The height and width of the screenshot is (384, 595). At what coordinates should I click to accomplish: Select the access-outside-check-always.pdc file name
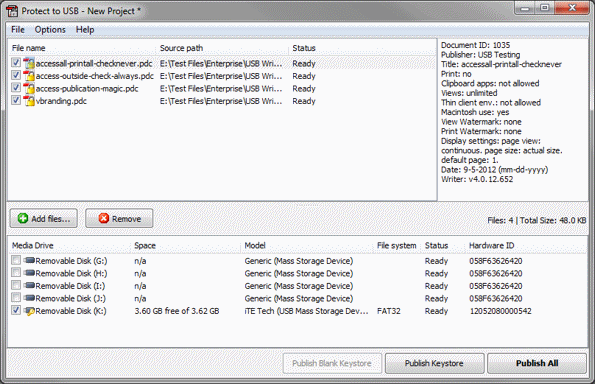(x=95, y=76)
